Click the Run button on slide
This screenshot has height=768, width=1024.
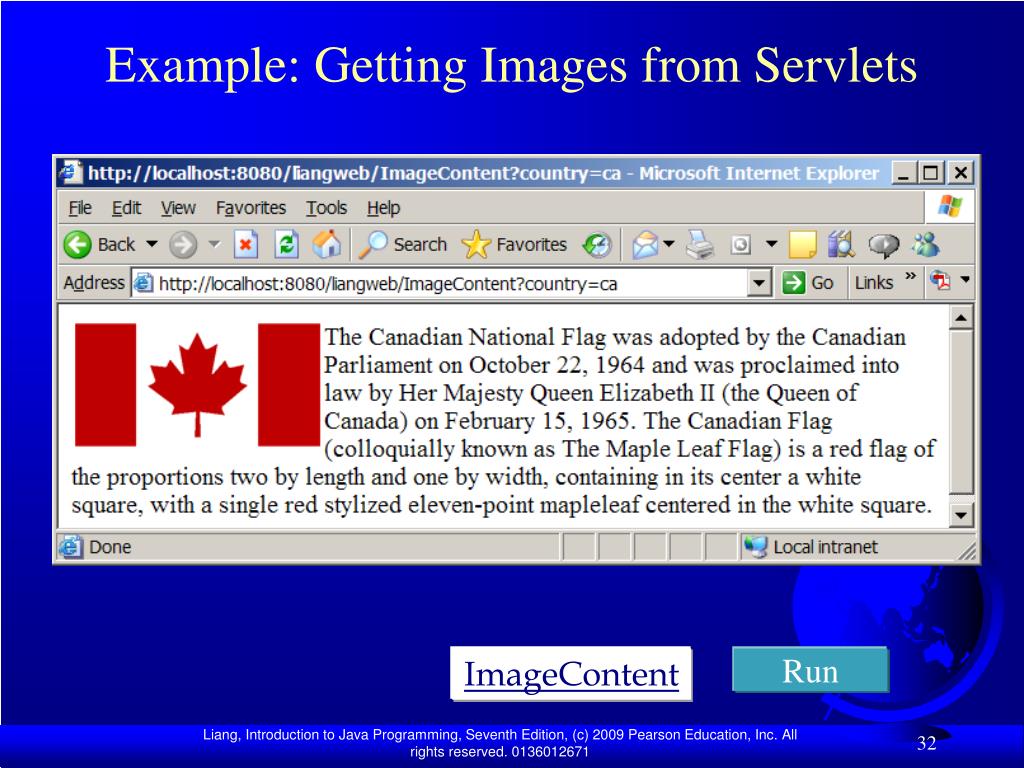pos(810,669)
